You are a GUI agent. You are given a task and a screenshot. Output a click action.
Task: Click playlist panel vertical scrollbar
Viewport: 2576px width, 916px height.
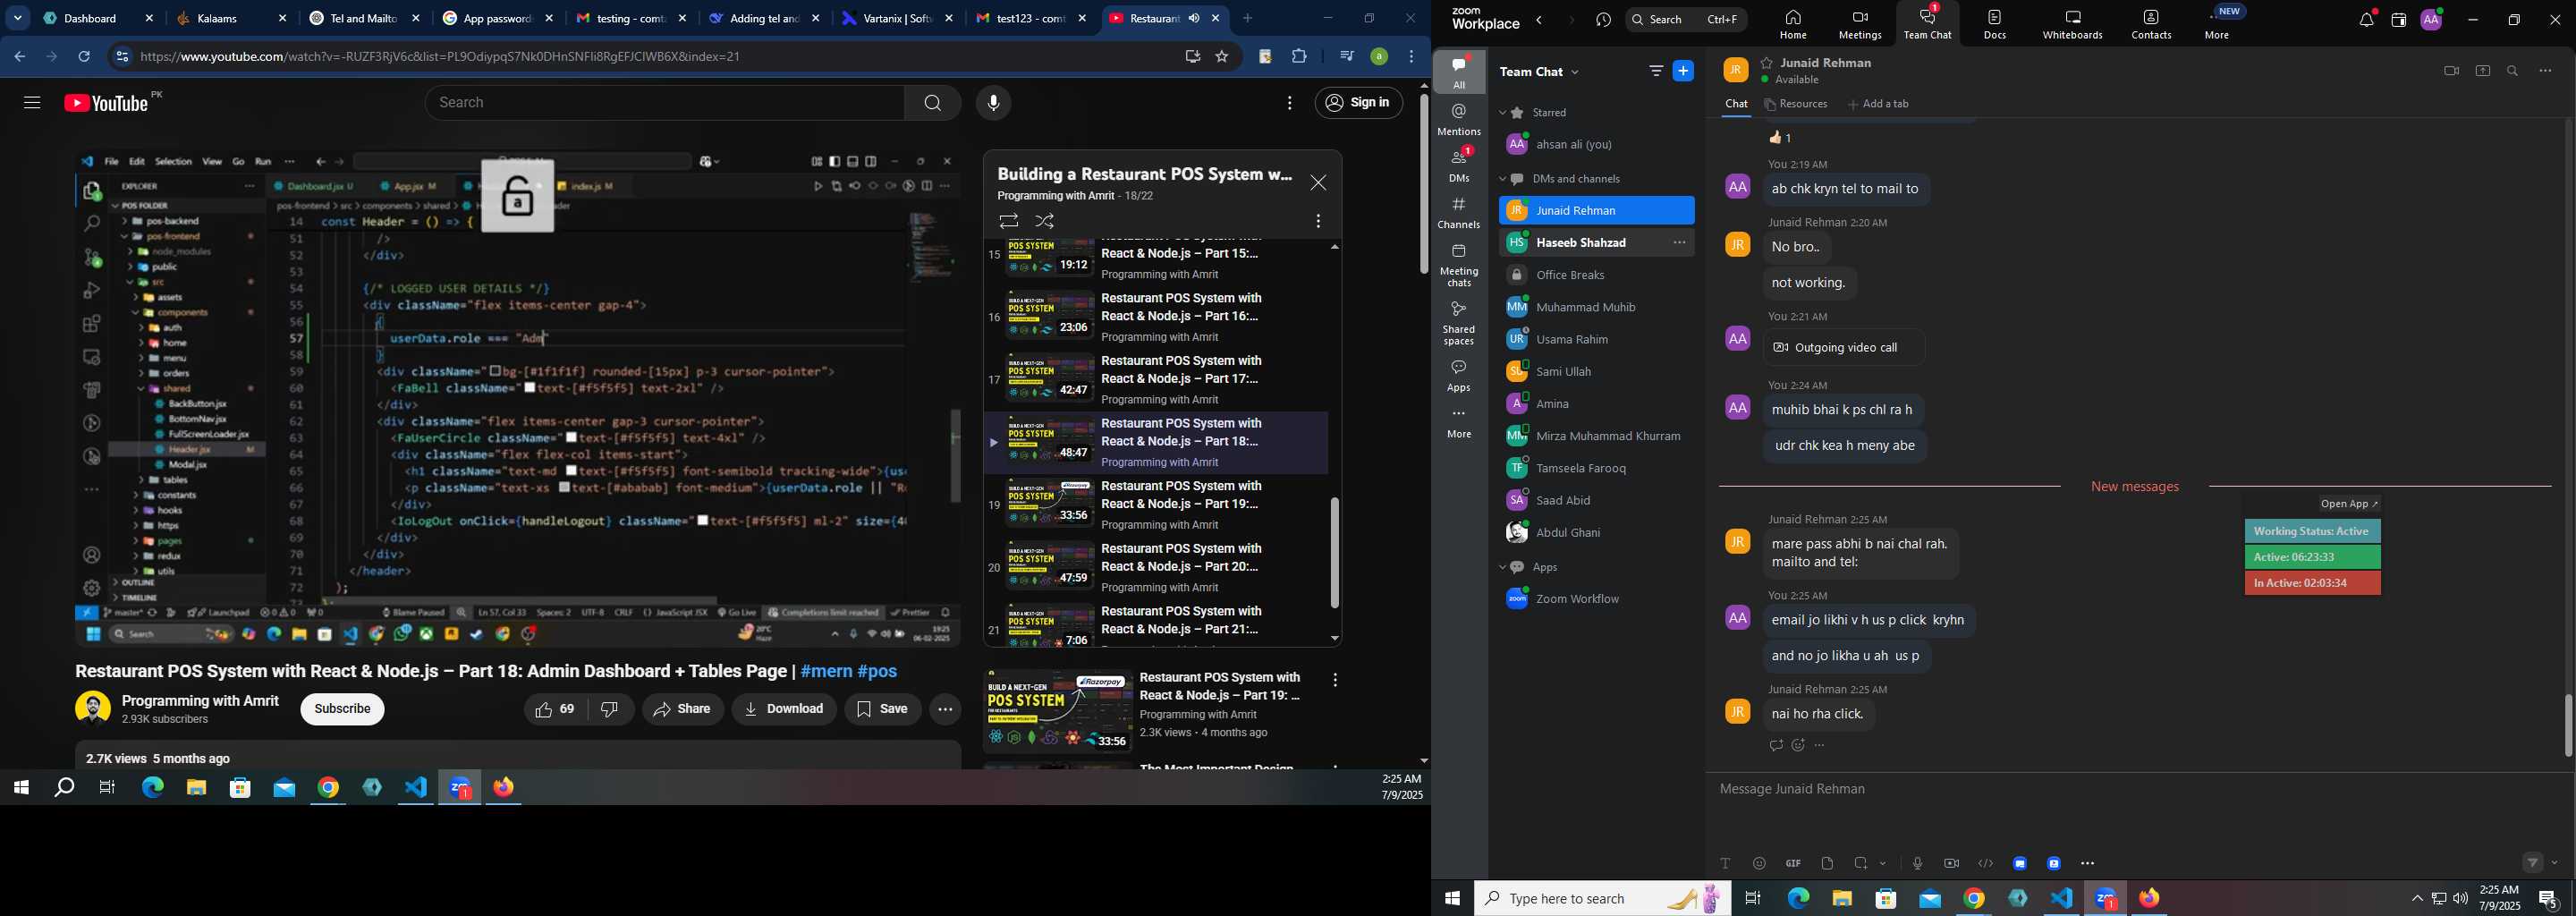tap(1334, 552)
